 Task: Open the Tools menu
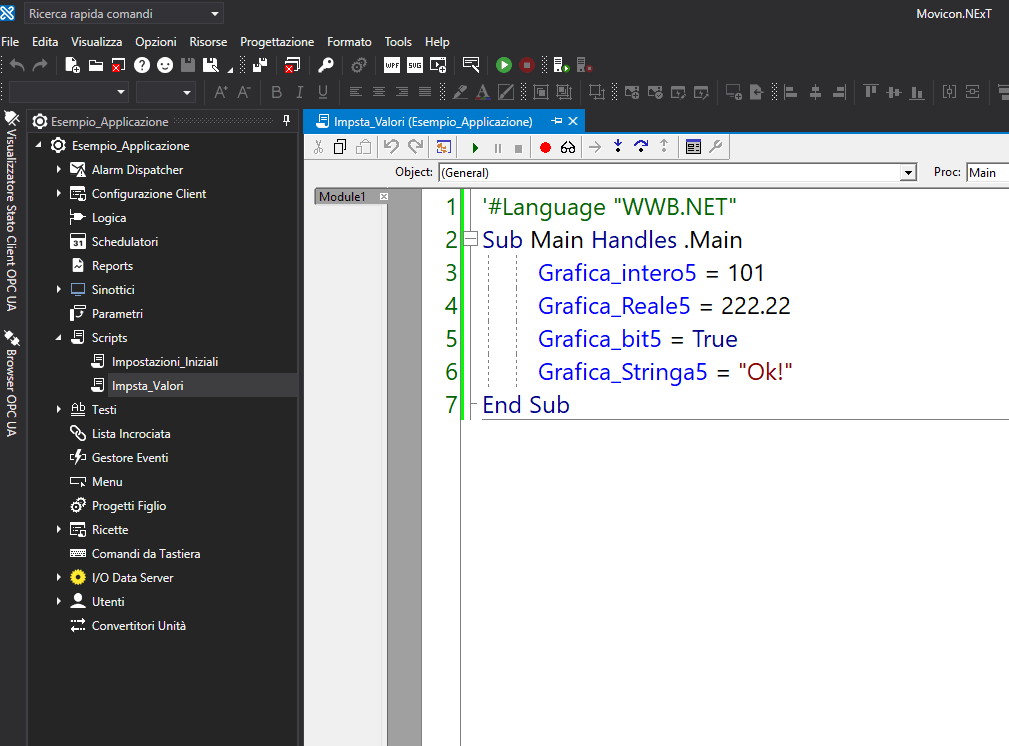[398, 42]
